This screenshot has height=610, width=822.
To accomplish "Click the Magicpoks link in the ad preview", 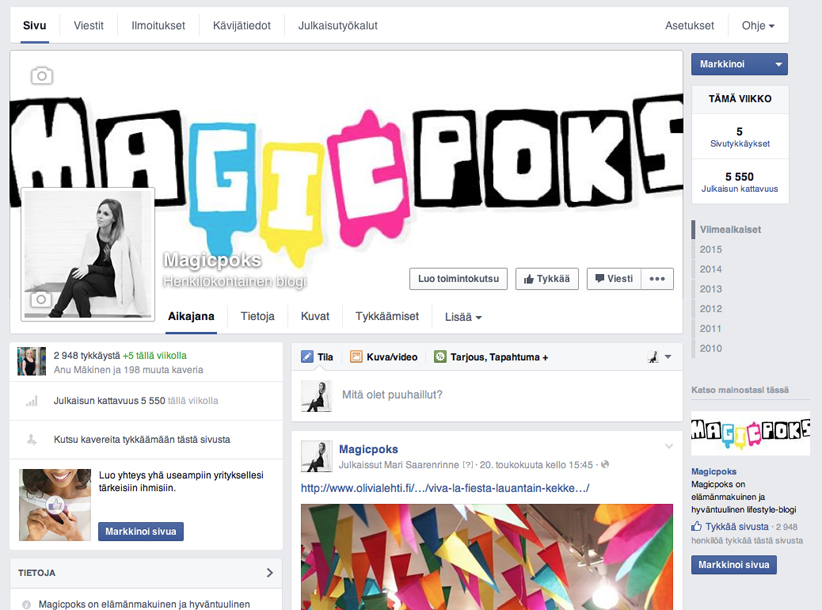I will tap(713, 471).
